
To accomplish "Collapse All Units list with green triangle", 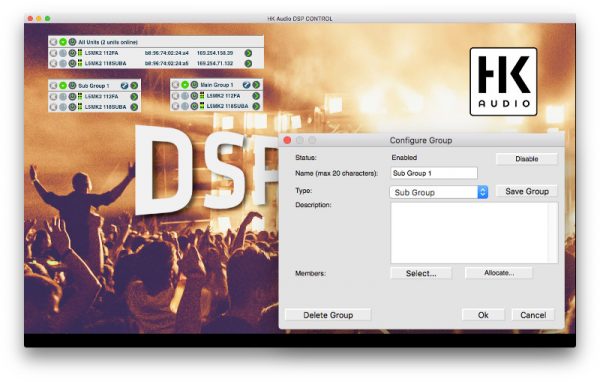I will [x=63, y=42].
